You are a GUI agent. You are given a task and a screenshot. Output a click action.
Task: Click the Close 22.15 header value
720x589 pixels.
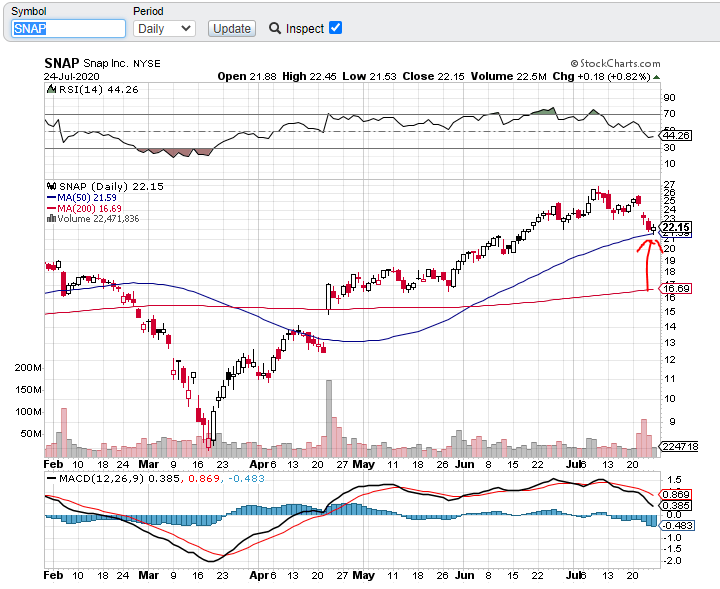coord(433,76)
